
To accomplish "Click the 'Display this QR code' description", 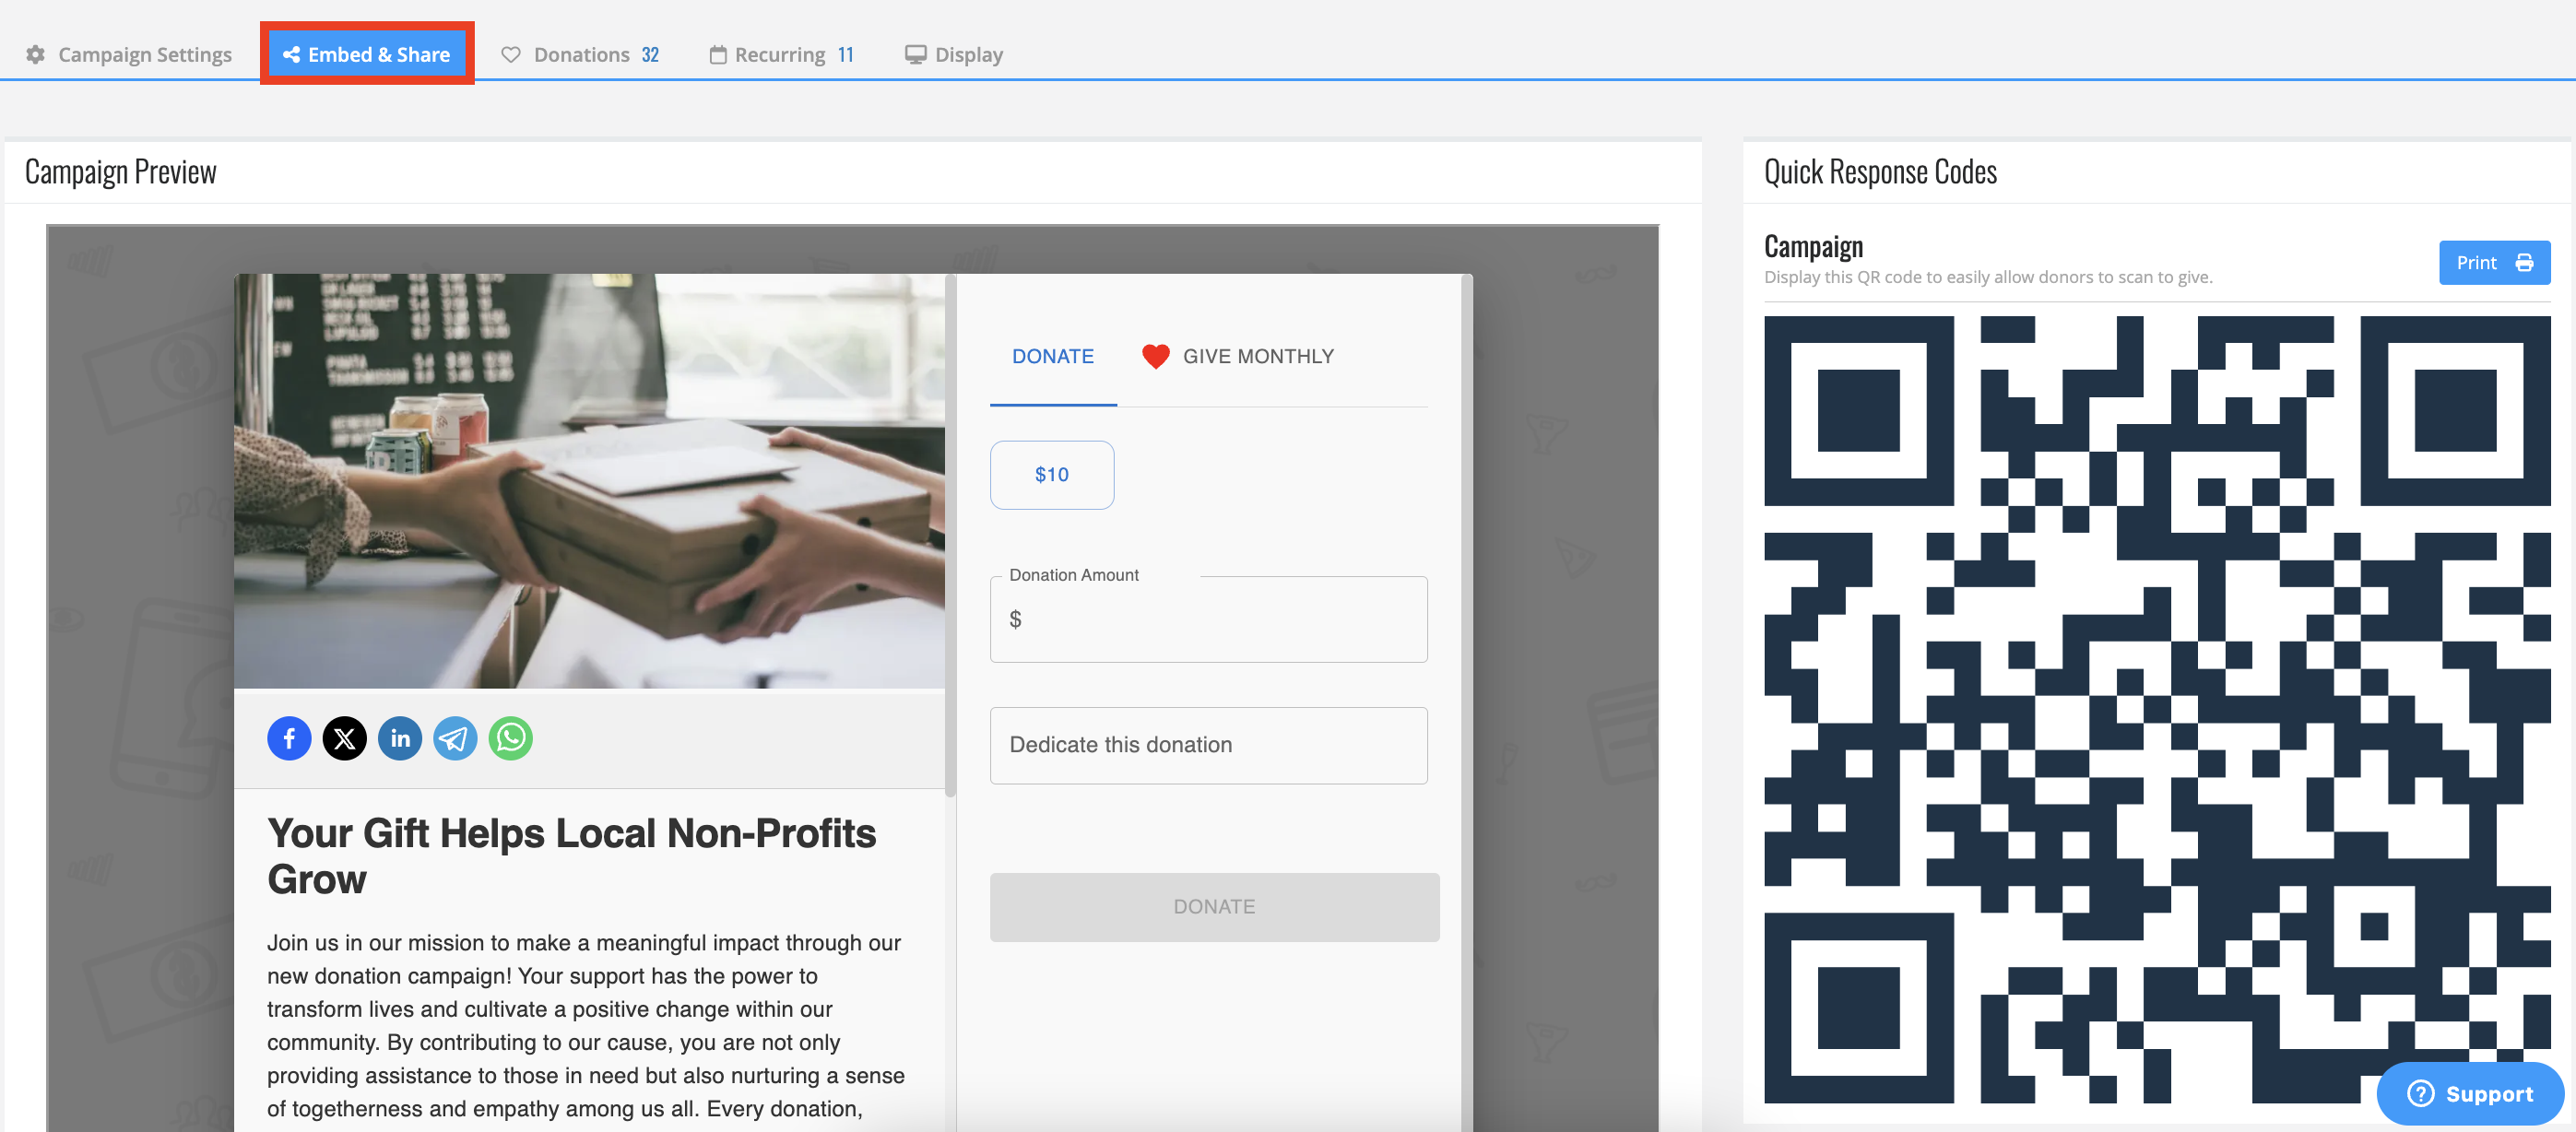I will pyautogui.click(x=1988, y=277).
